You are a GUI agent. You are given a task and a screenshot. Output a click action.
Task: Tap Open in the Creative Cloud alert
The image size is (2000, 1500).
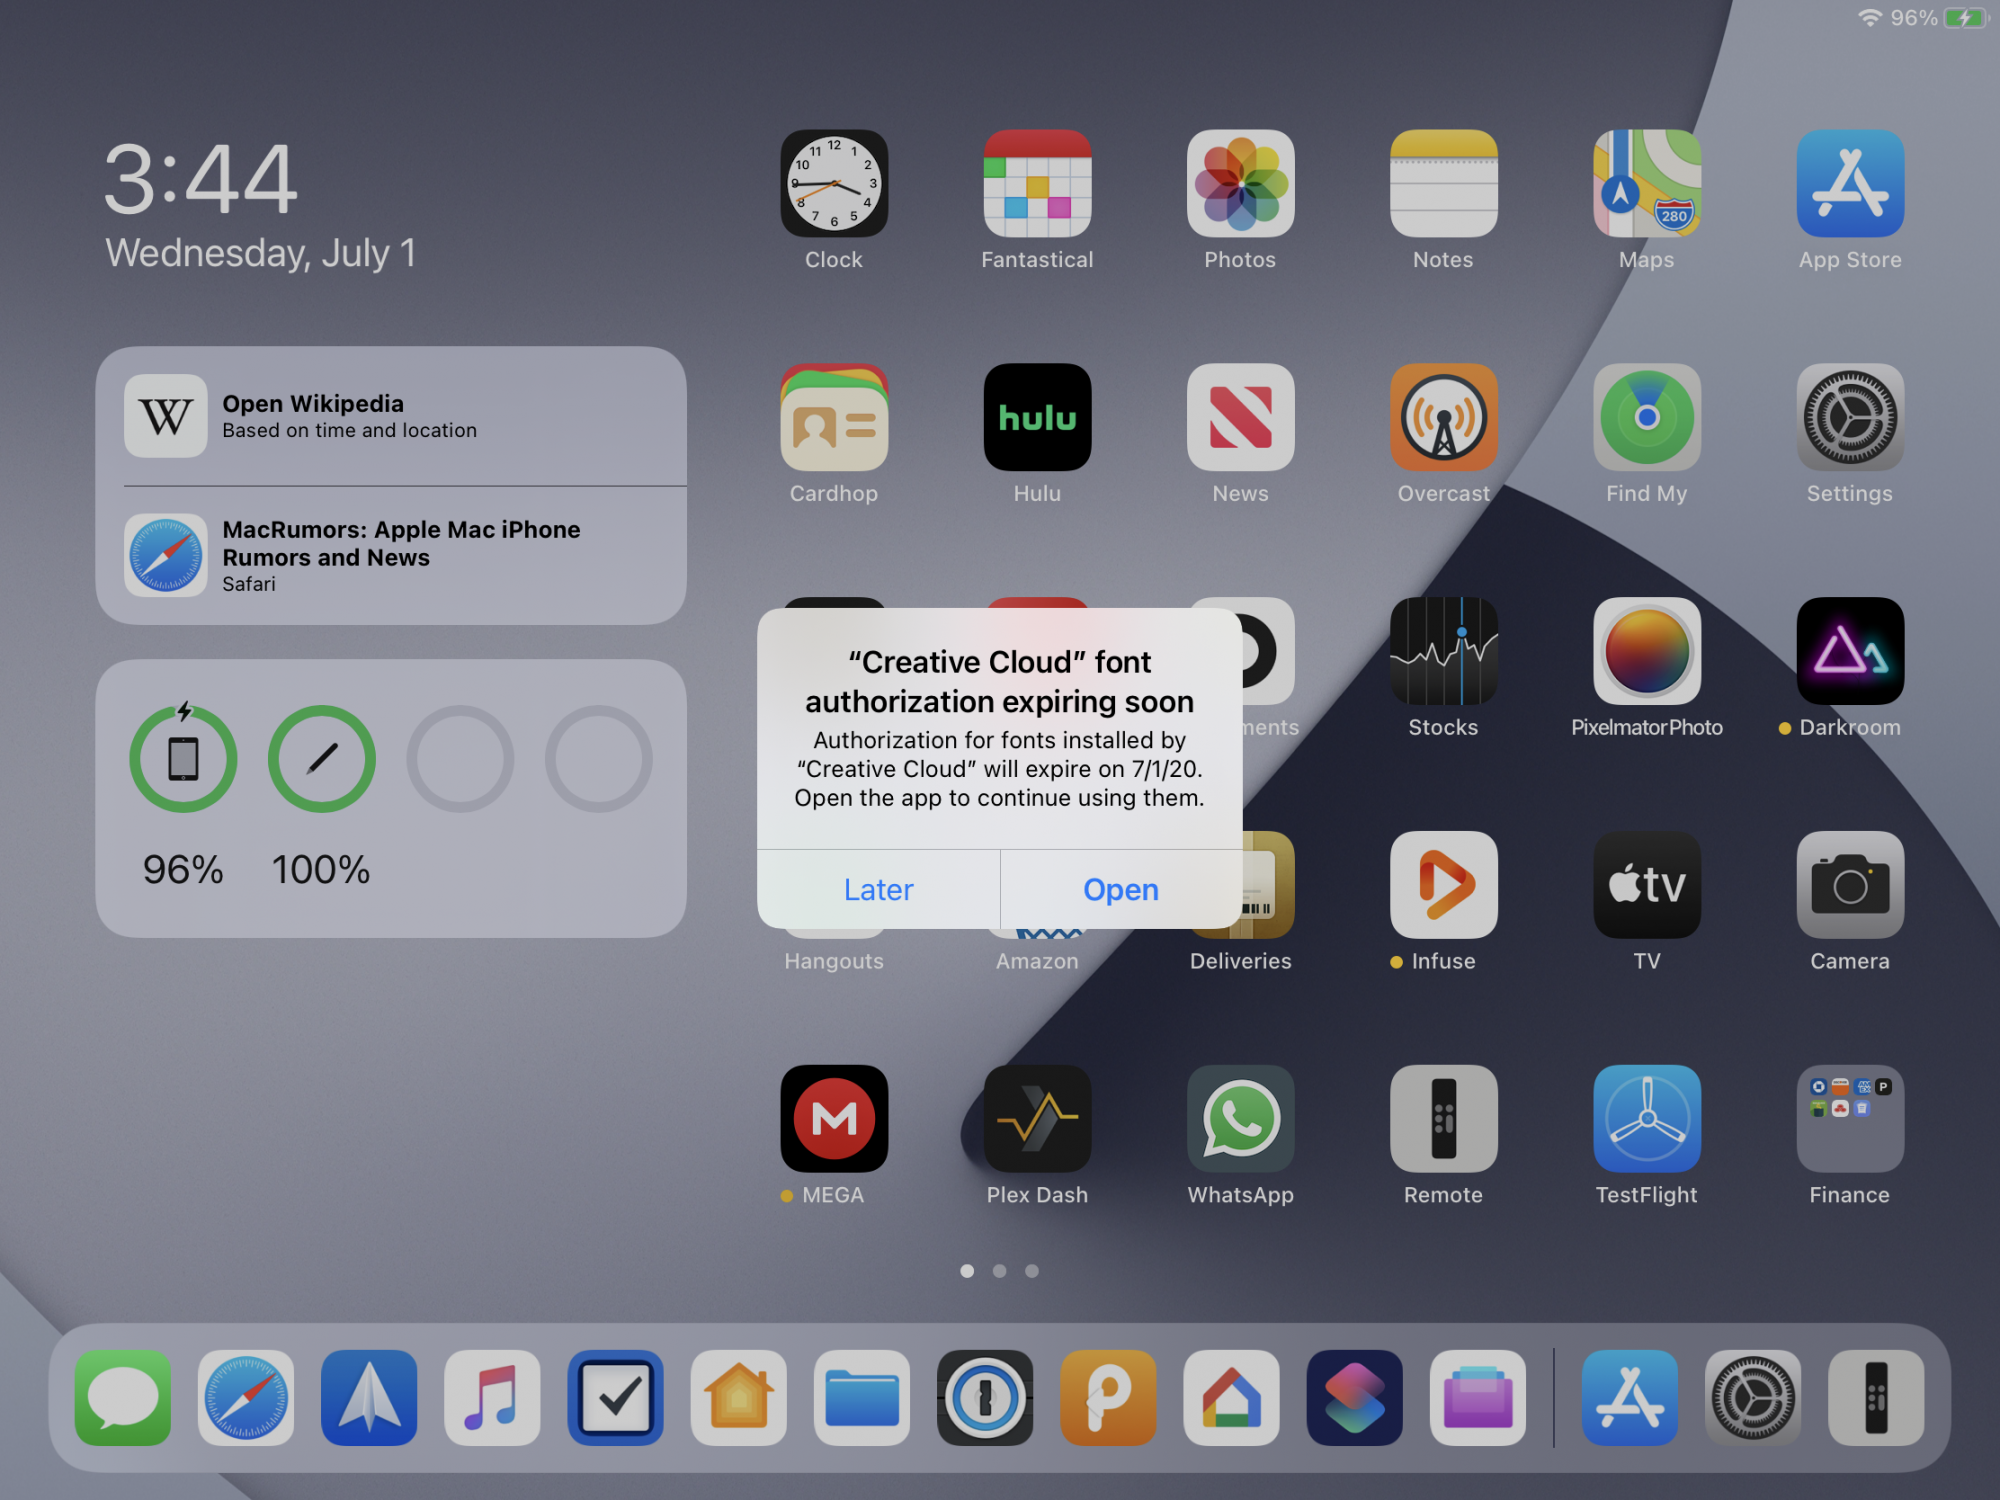[x=1120, y=889]
